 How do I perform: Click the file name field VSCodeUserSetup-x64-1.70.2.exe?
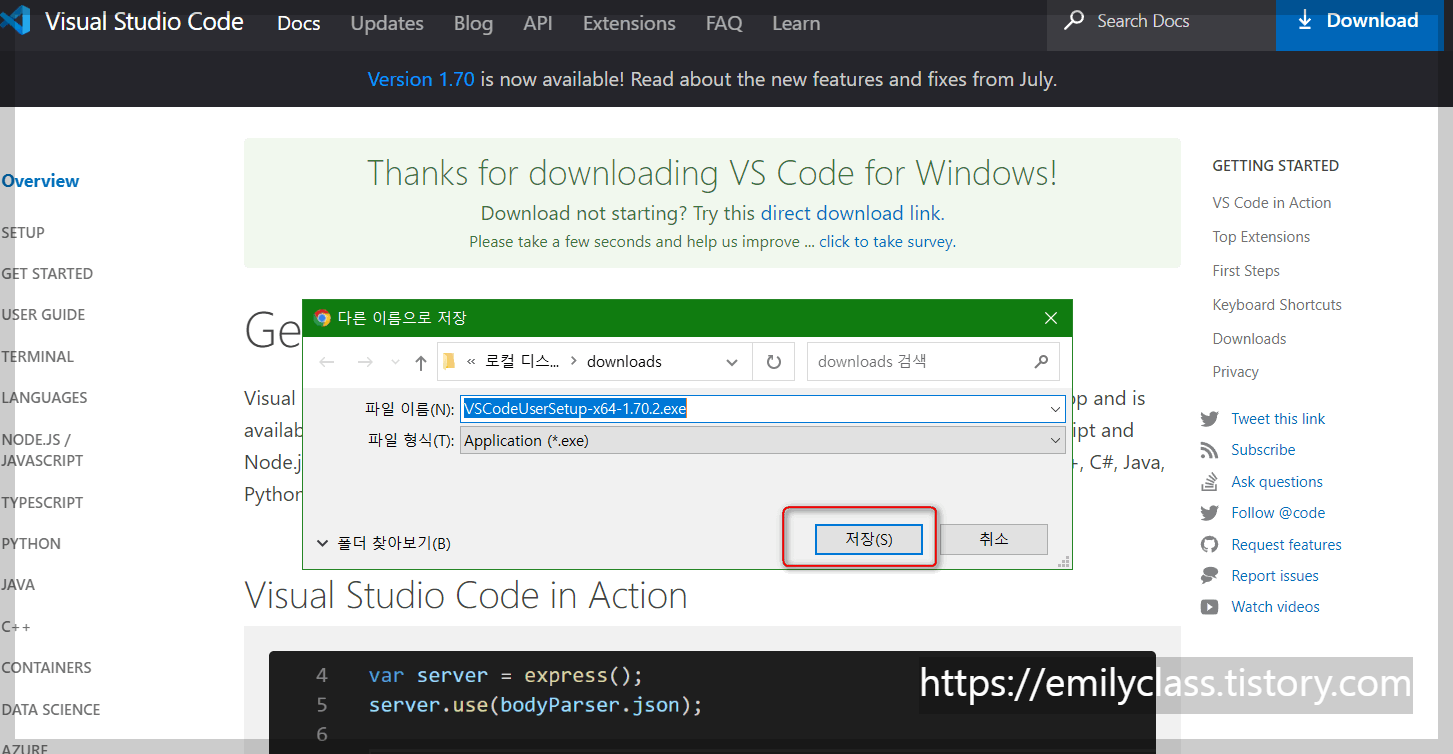point(762,409)
